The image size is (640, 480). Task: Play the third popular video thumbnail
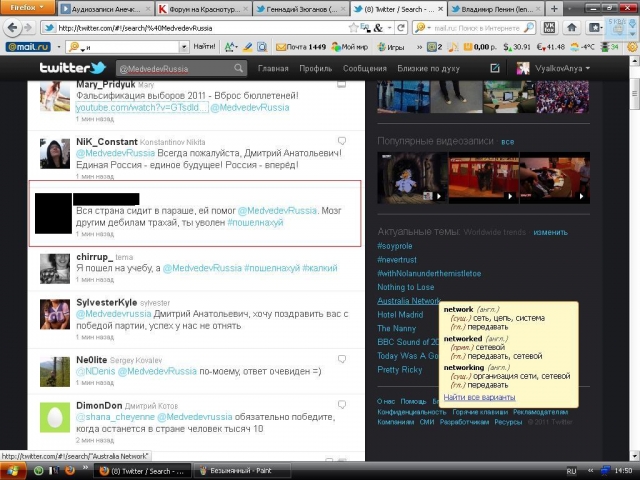click(x=555, y=178)
